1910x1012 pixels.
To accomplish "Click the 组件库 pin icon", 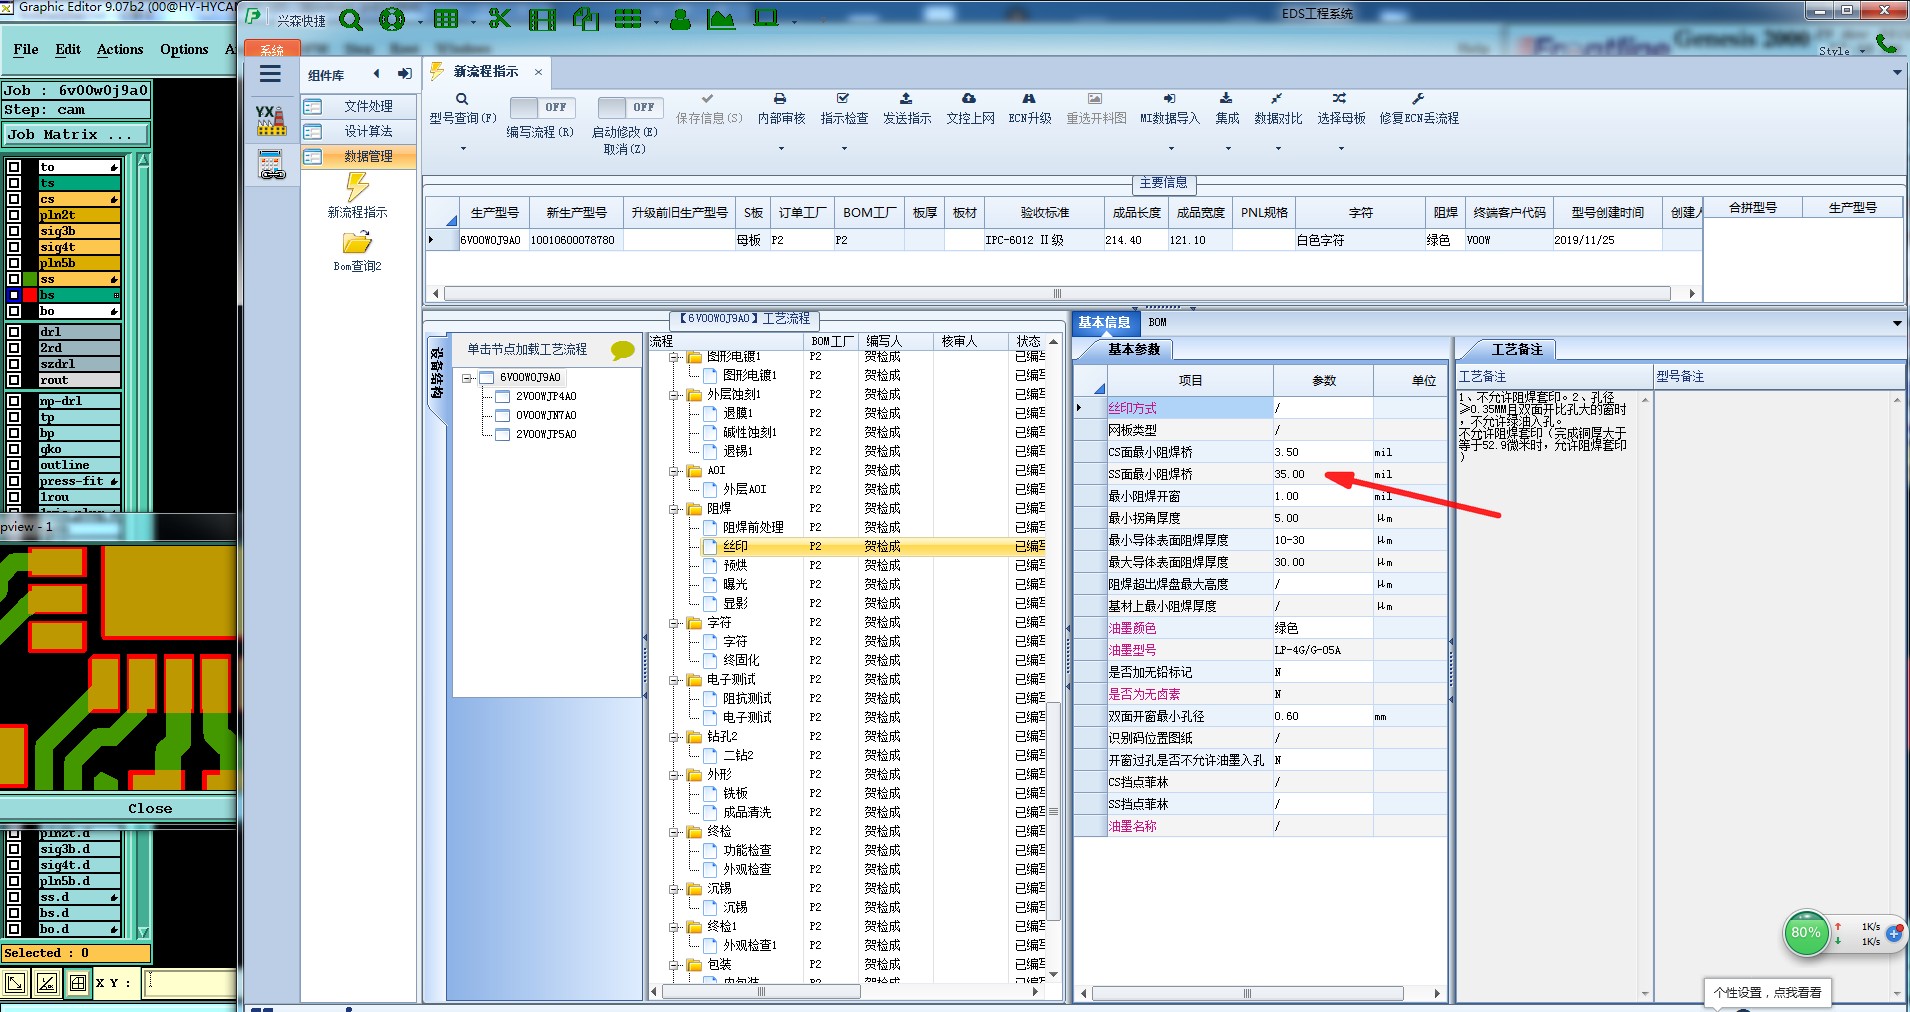I will (x=404, y=73).
